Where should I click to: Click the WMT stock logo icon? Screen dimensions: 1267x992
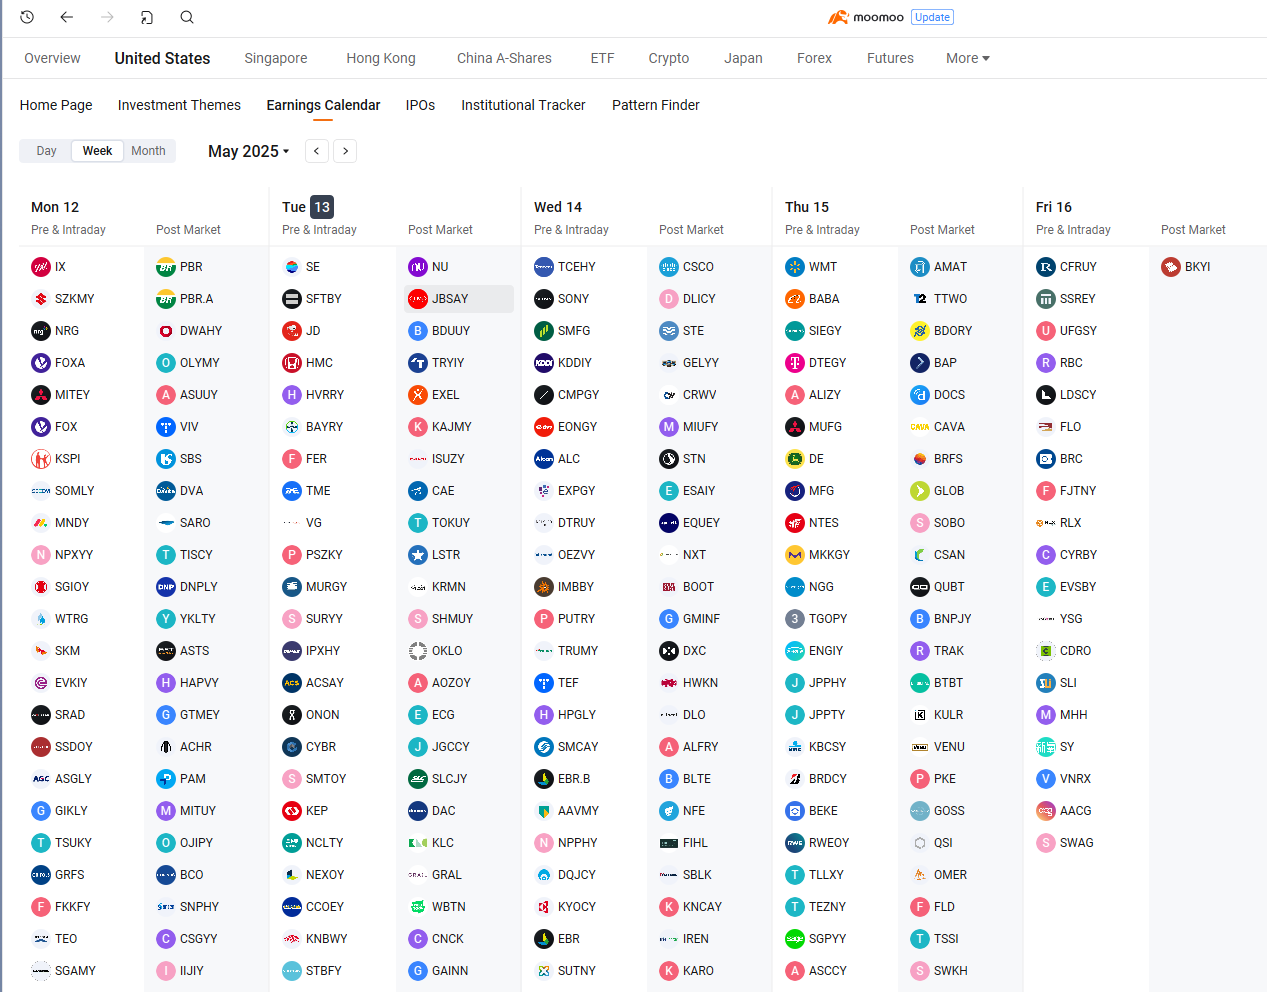click(795, 267)
